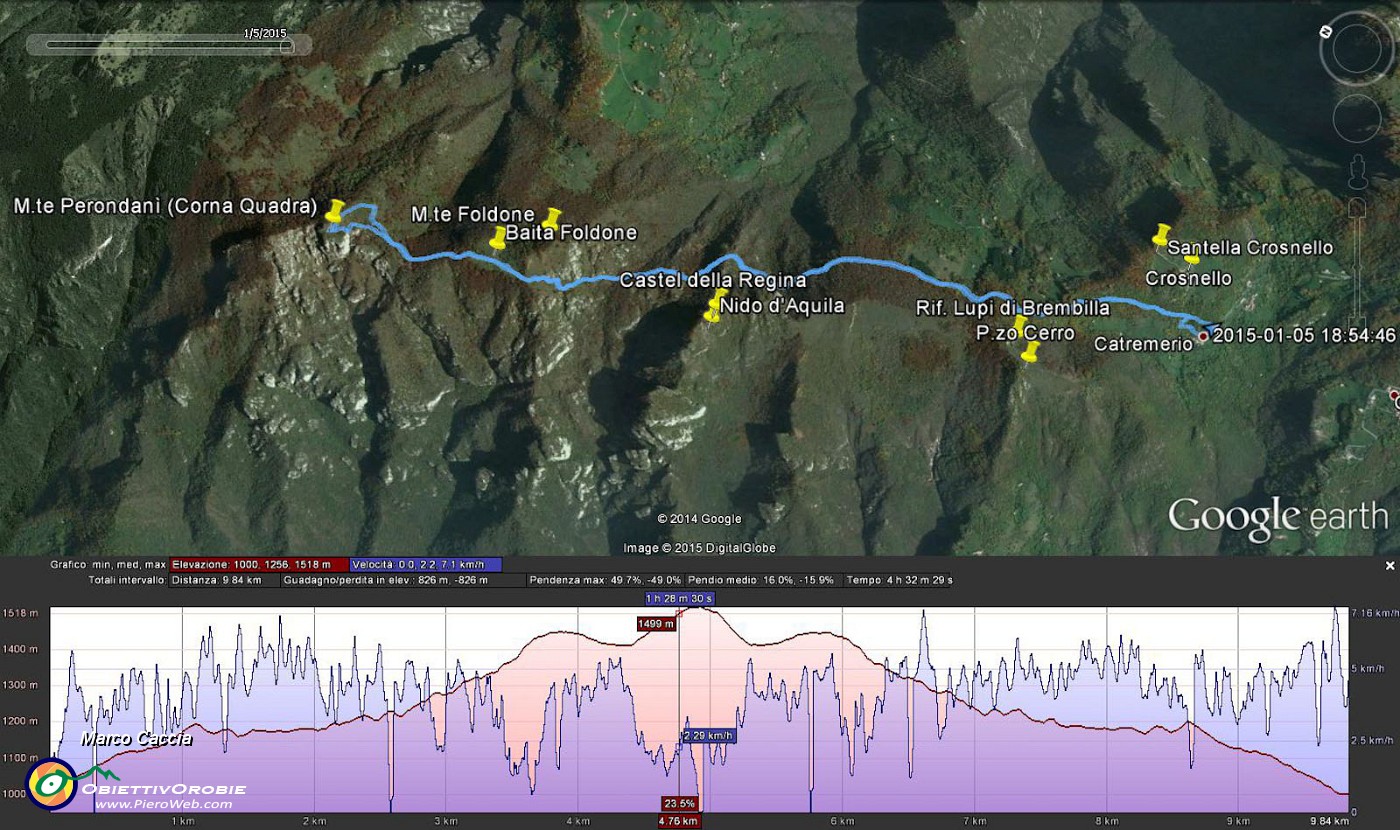This screenshot has height=830, width=1400.
Task: Click the Castel della Regina placemark label
Action: tap(713, 280)
